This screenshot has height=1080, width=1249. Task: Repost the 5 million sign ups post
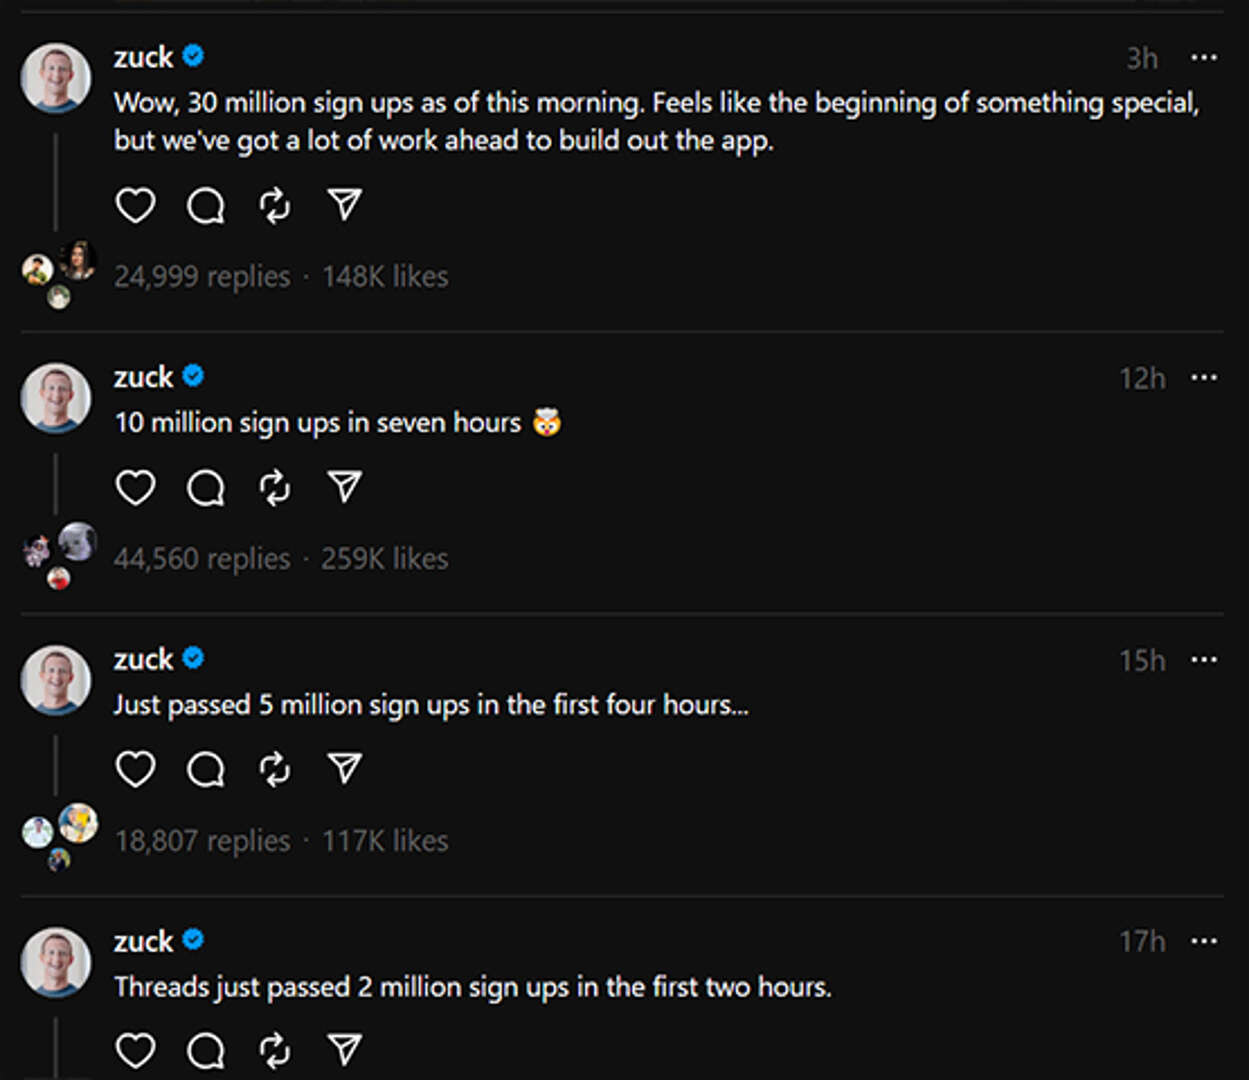(275, 770)
